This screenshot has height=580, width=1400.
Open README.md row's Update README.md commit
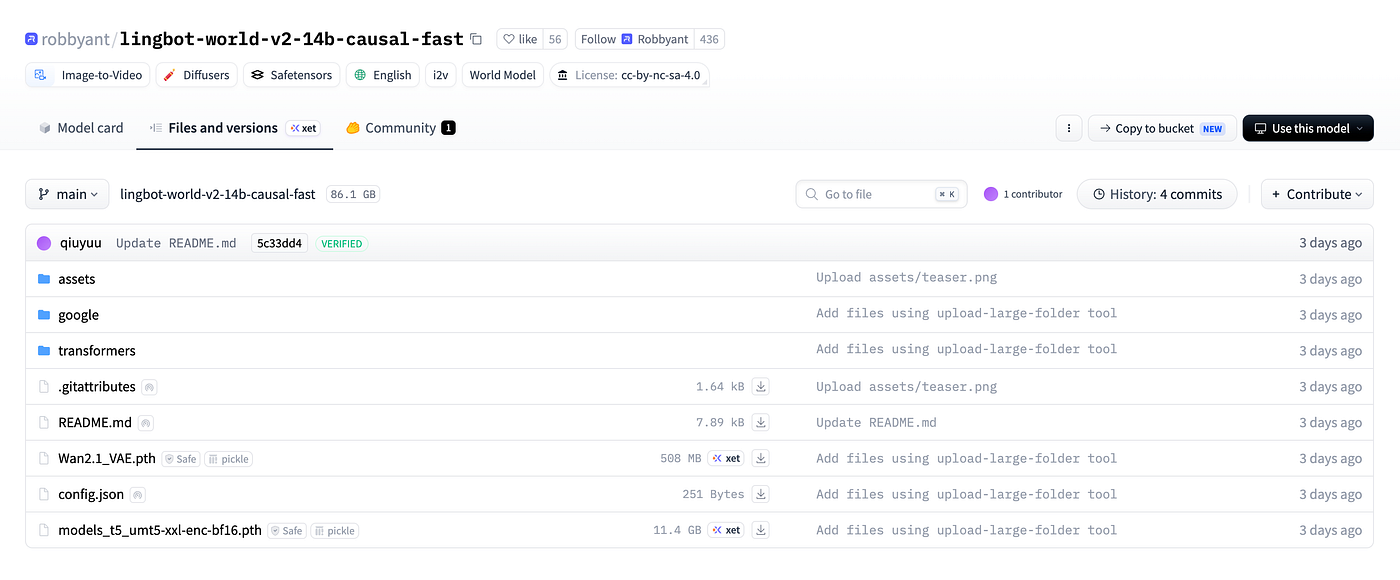pyautogui.click(x=876, y=422)
